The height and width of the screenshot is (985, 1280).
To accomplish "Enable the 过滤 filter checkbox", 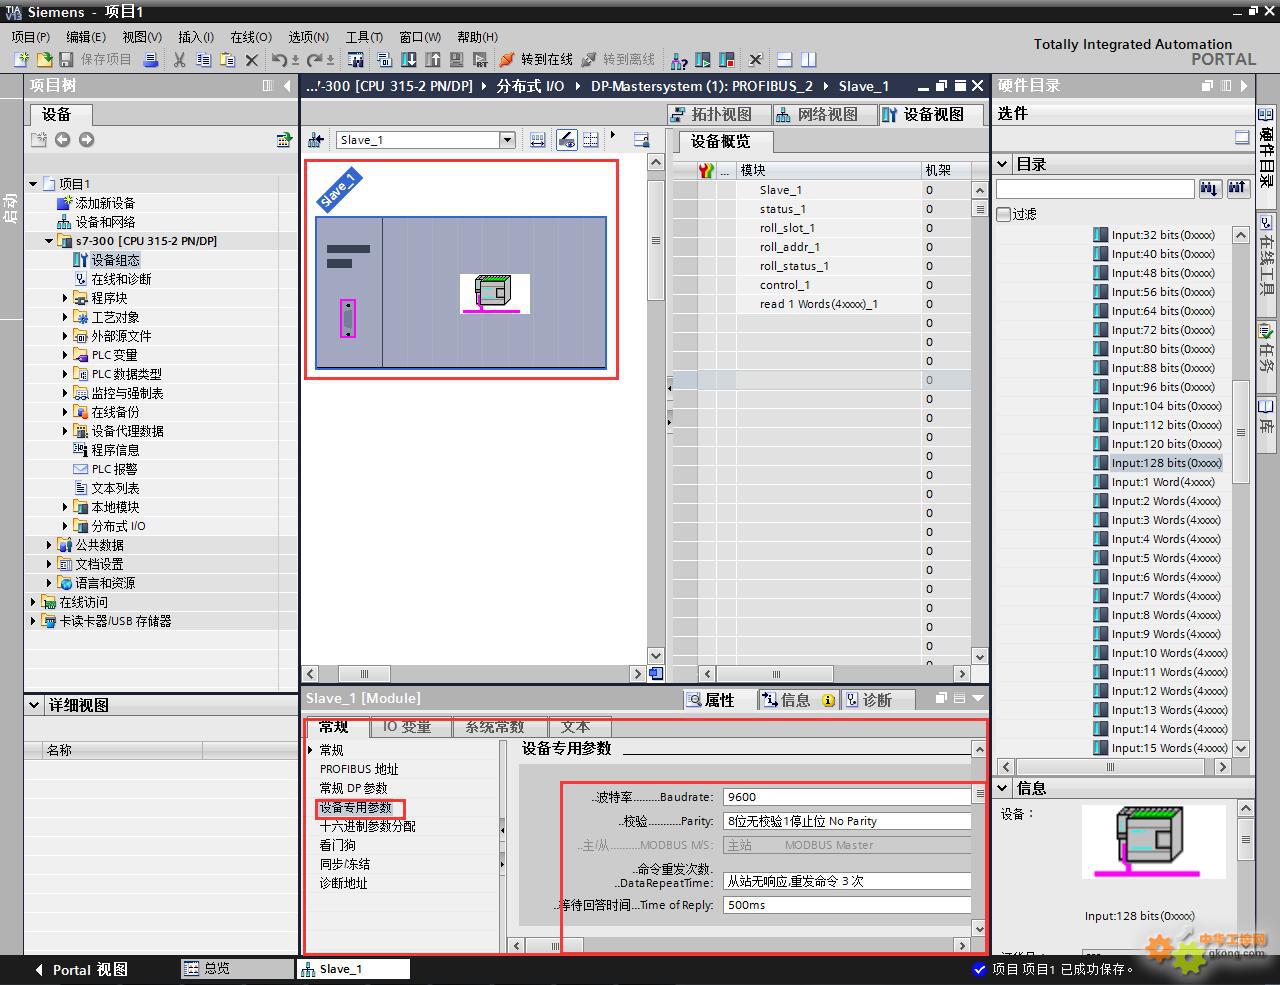I will click(1004, 214).
